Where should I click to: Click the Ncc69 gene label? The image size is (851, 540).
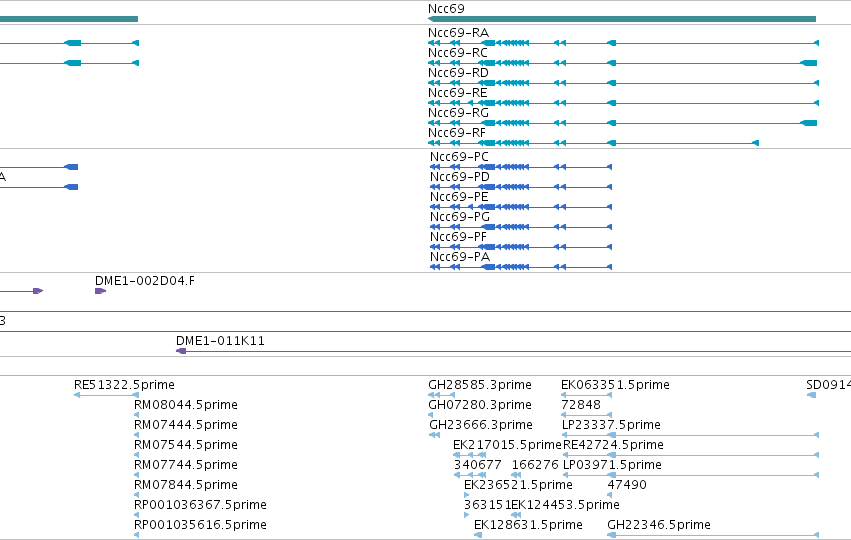tap(446, 9)
